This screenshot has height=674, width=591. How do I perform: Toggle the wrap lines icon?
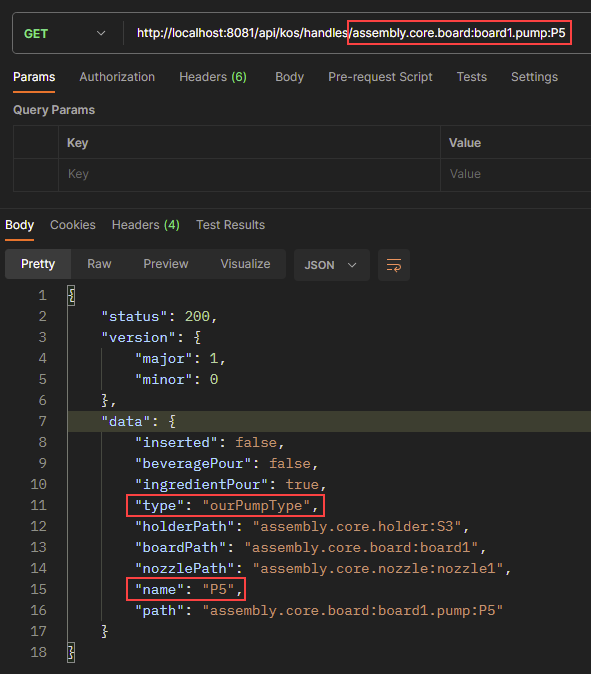click(x=394, y=265)
